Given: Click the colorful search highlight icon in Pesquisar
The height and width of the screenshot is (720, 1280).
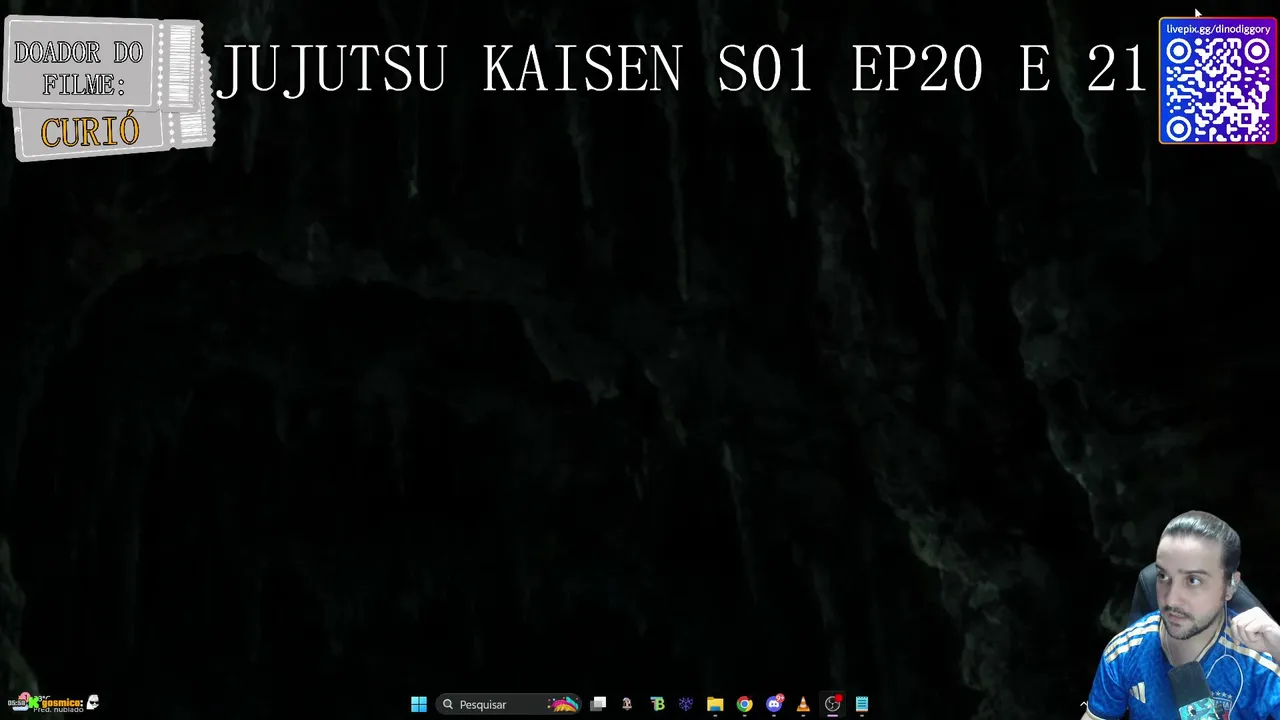Looking at the screenshot, I should (563, 705).
